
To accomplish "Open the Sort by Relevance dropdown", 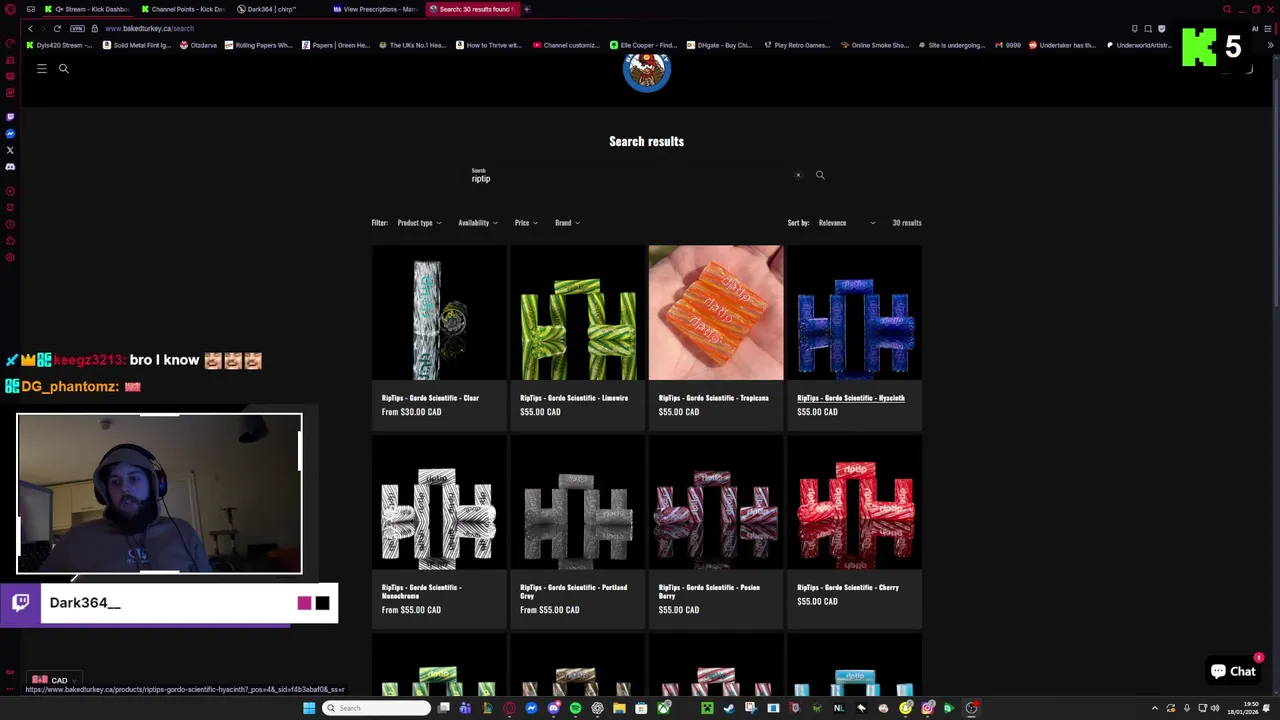I will [846, 223].
